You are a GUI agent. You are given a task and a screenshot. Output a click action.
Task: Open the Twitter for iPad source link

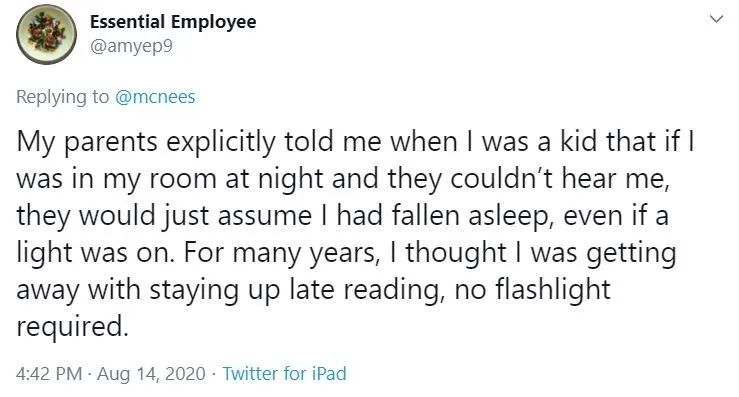284,373
